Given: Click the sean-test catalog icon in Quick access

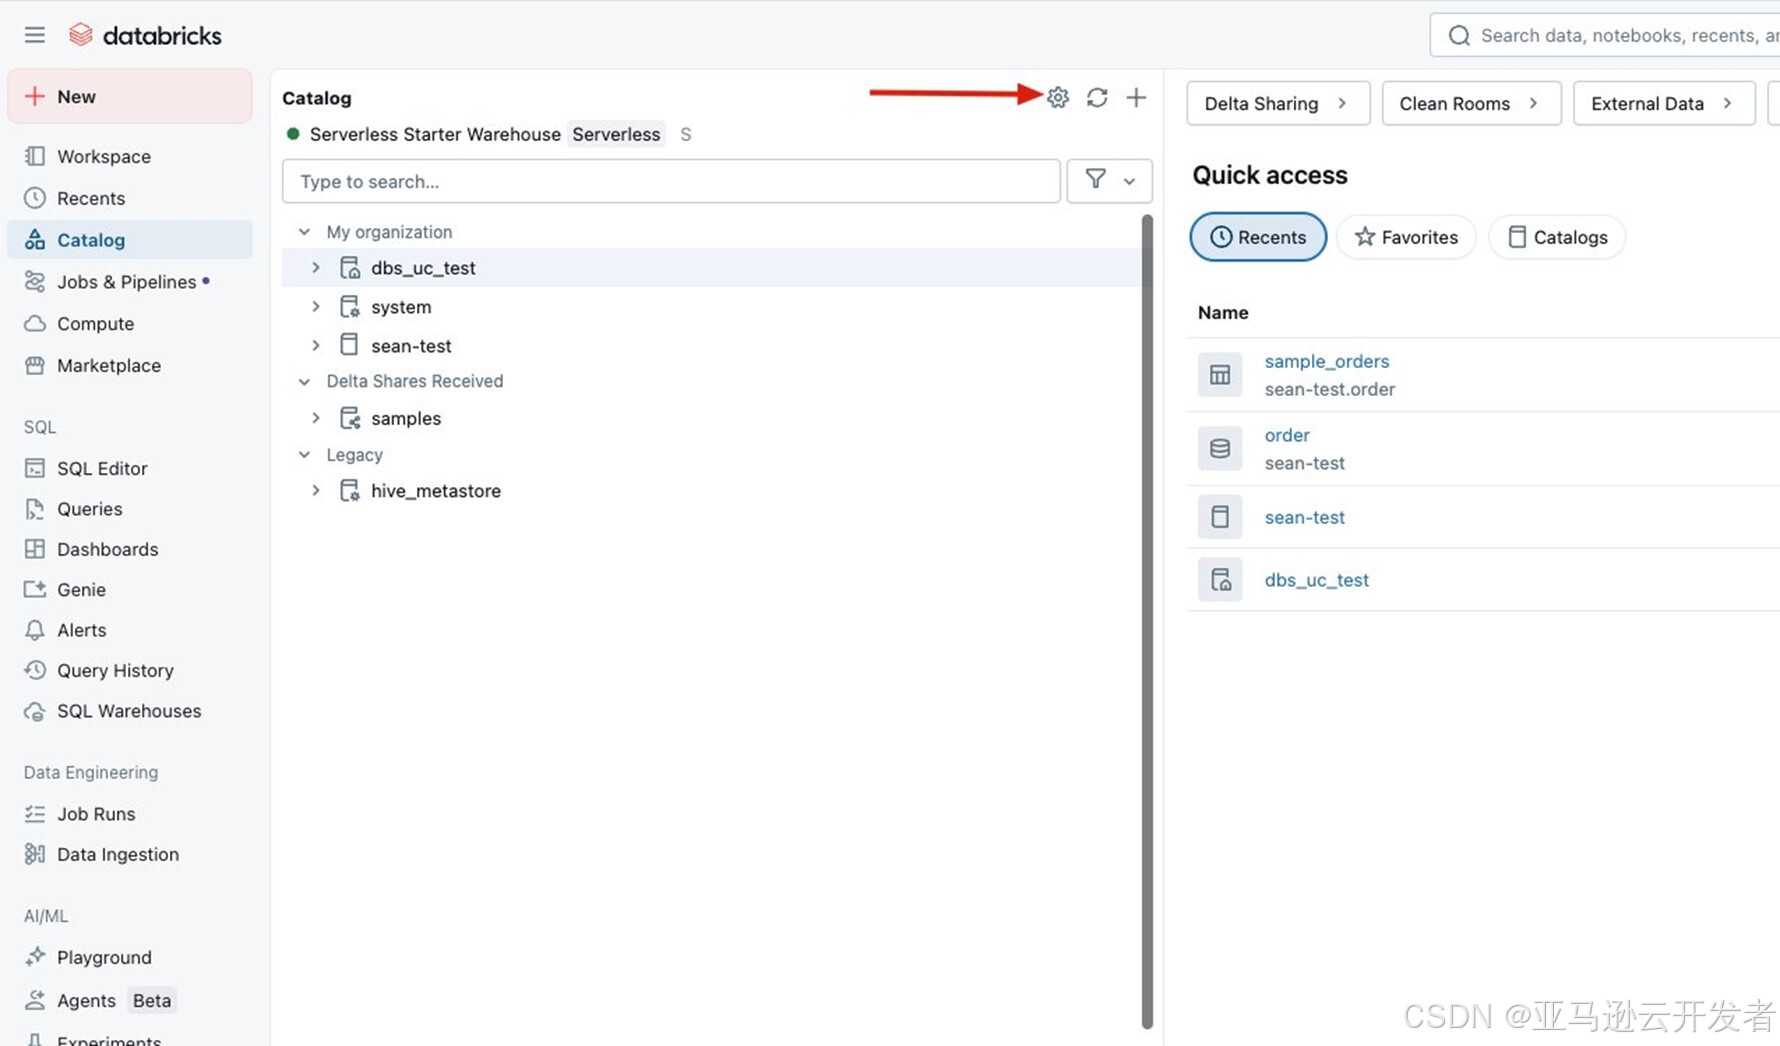Looking at the screenshot, I should [x=1220, y=517].
